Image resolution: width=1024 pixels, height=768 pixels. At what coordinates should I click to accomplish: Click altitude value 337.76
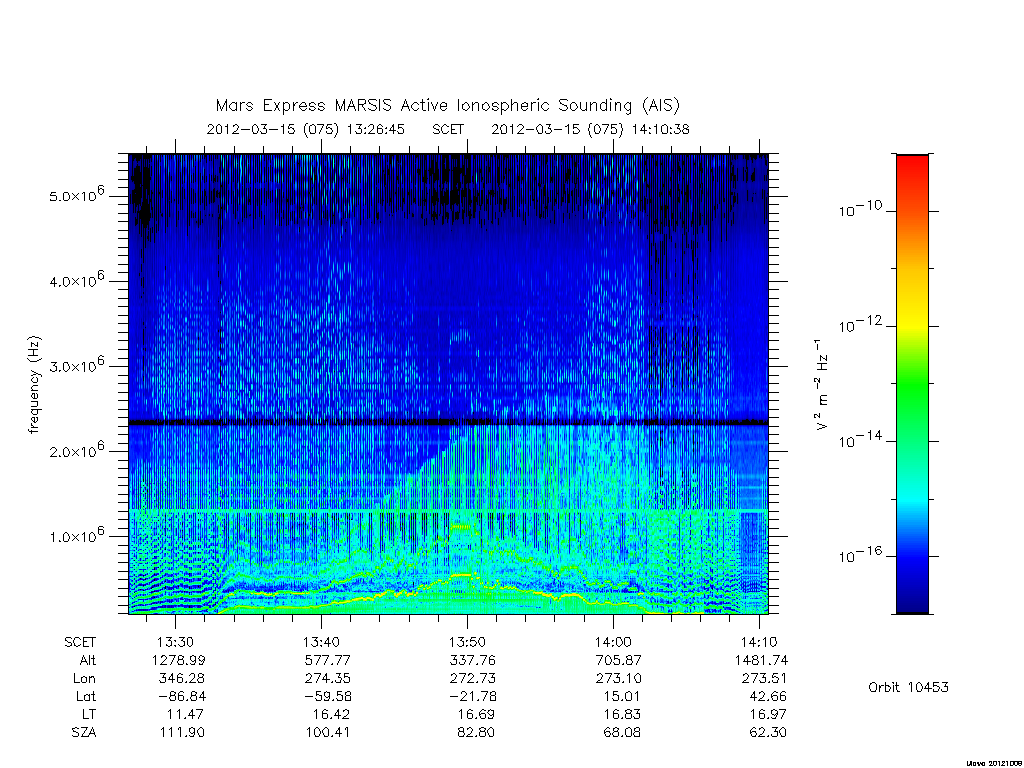click(x=473, y=660)
